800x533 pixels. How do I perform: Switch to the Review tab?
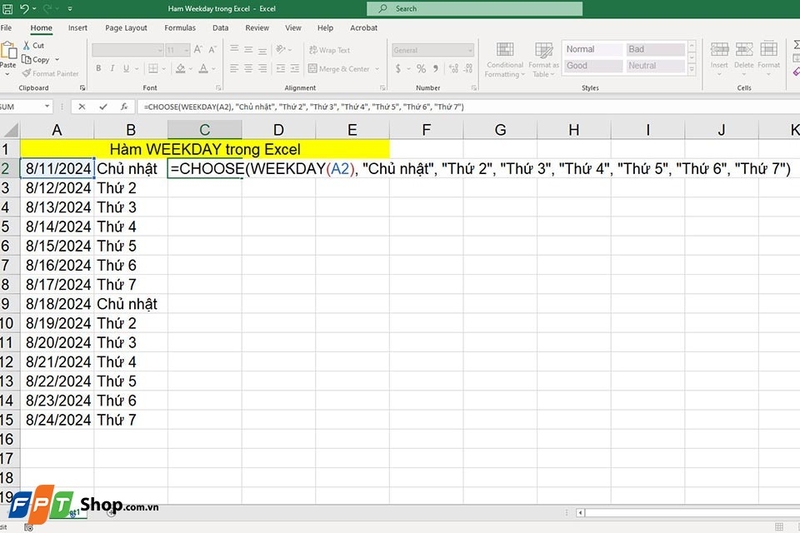click(x=257, y=28)
